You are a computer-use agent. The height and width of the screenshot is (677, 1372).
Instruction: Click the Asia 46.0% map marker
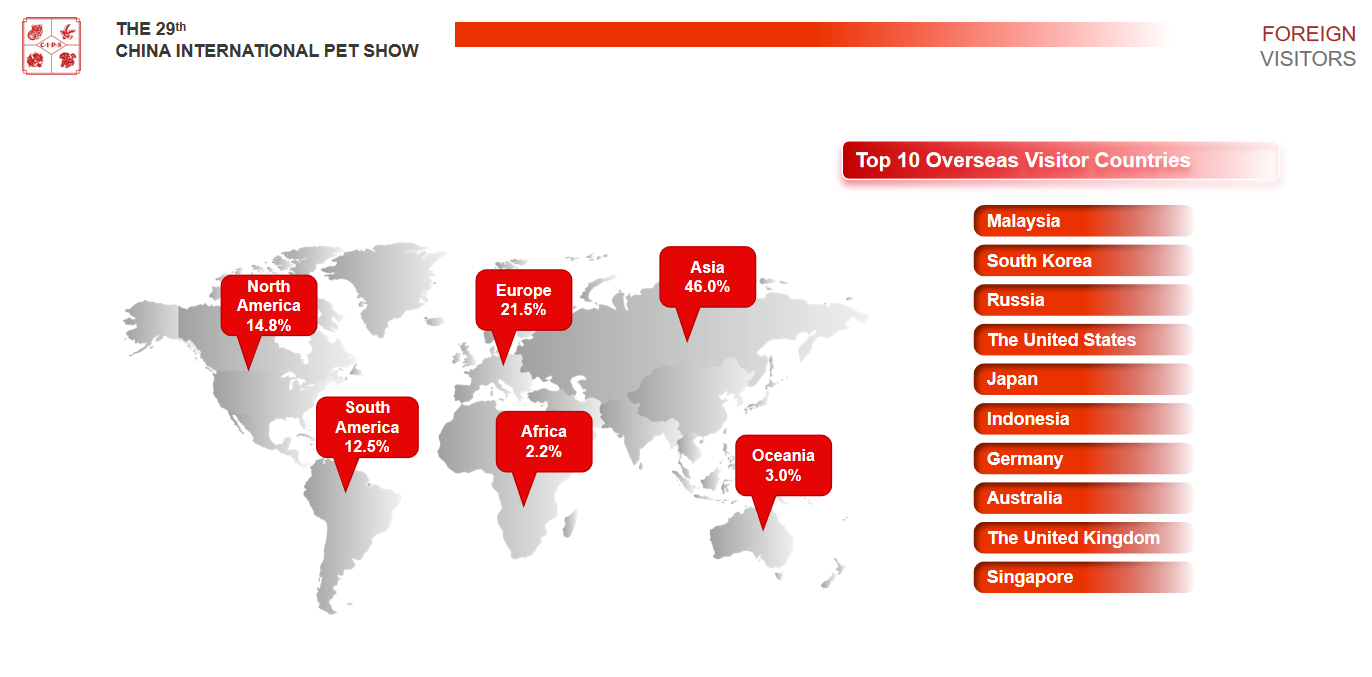[707, 277]
